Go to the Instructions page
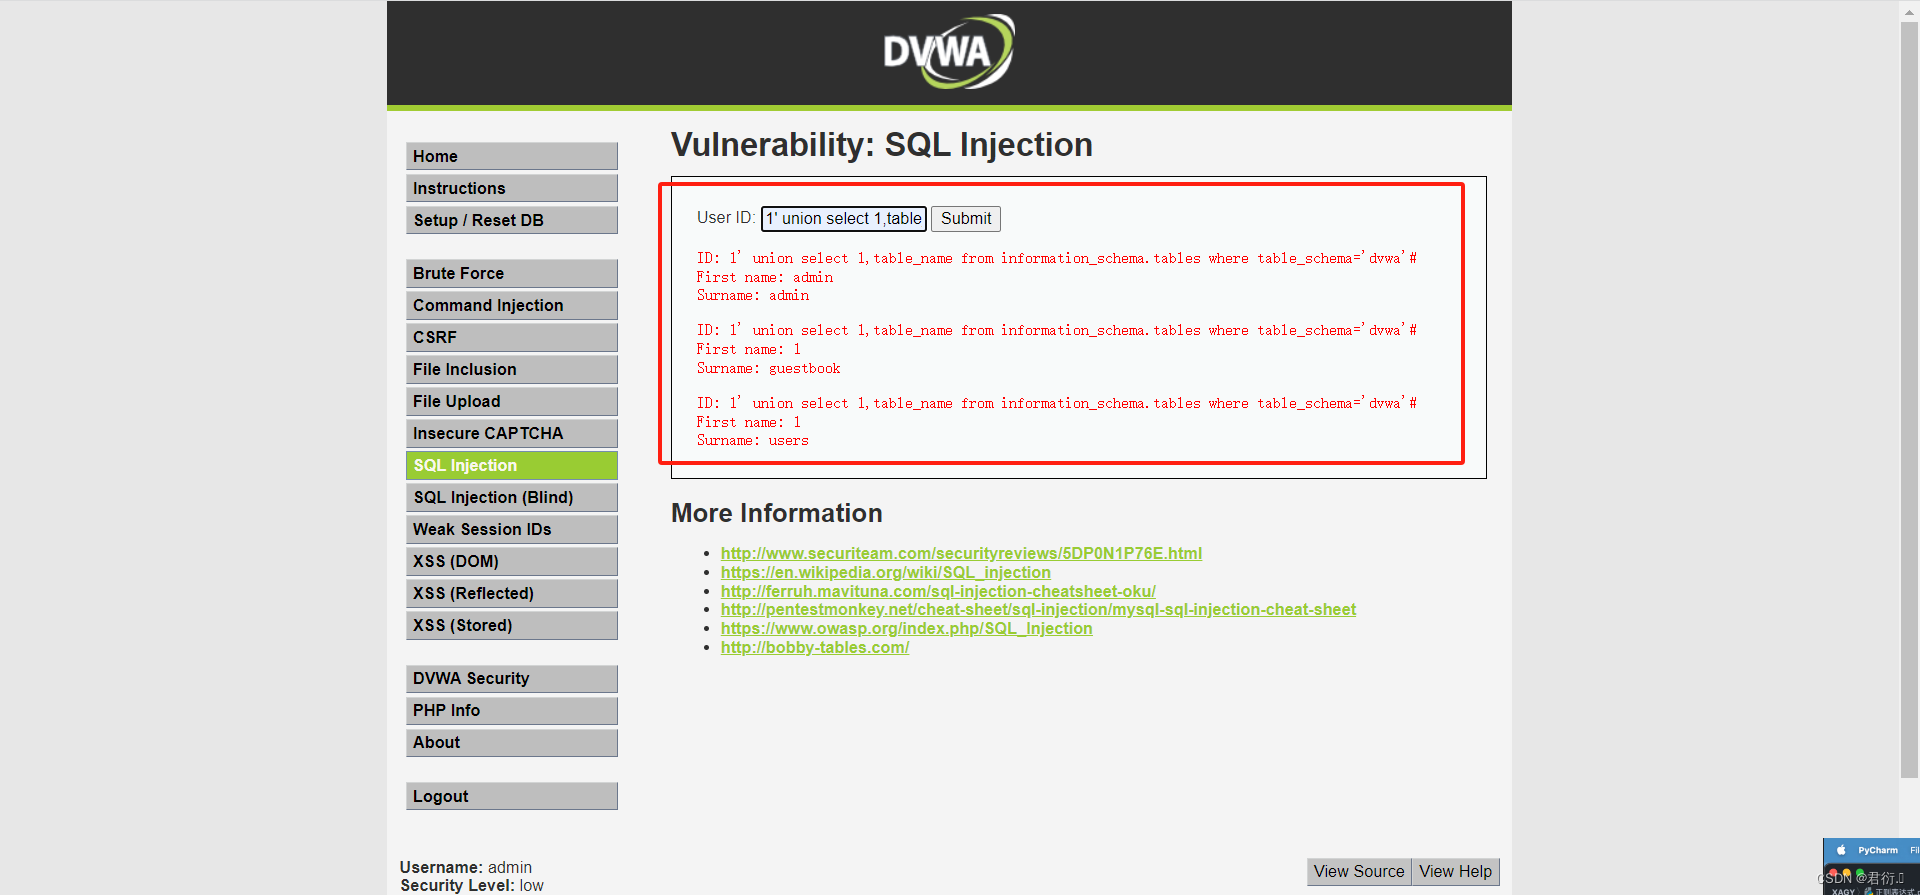 coord(511,188)
